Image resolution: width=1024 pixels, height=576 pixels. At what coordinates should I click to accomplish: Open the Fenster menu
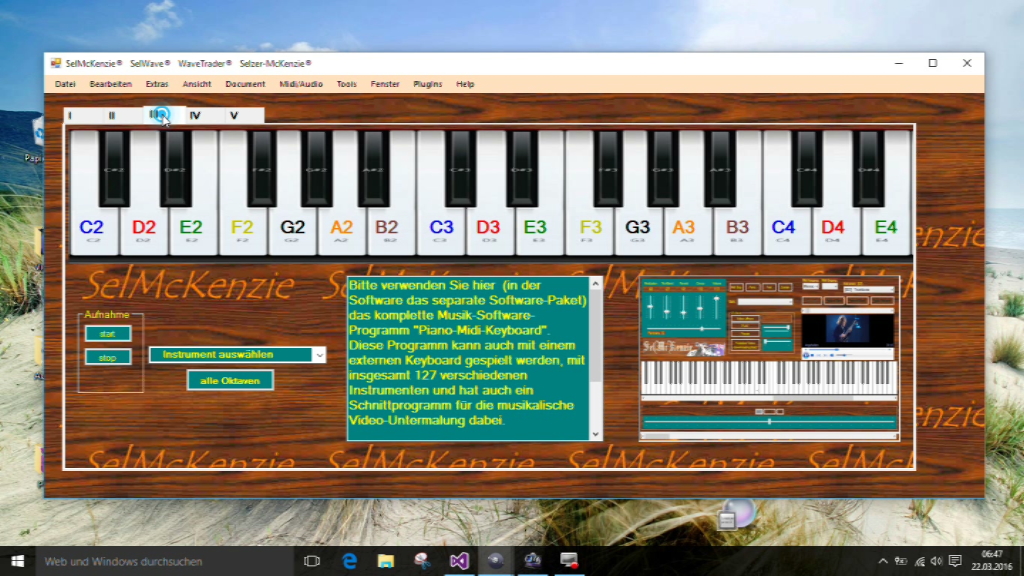click(385, 84)
